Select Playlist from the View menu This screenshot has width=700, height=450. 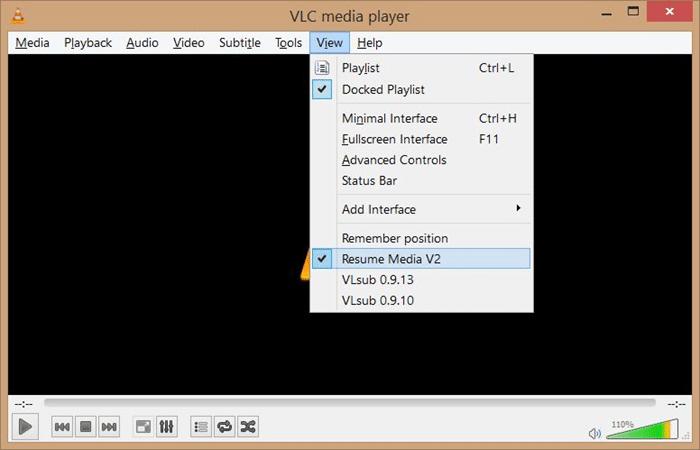[421, 68]
